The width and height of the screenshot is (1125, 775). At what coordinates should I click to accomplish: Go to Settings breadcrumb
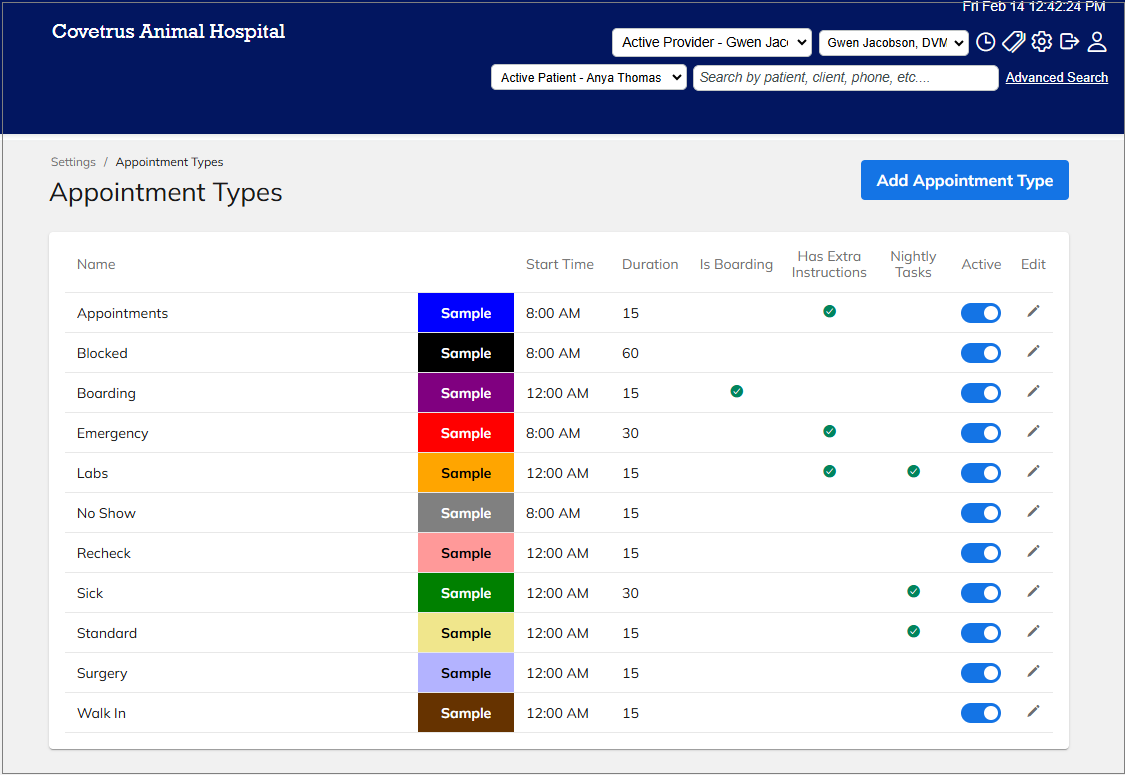[x=73, y=162]
